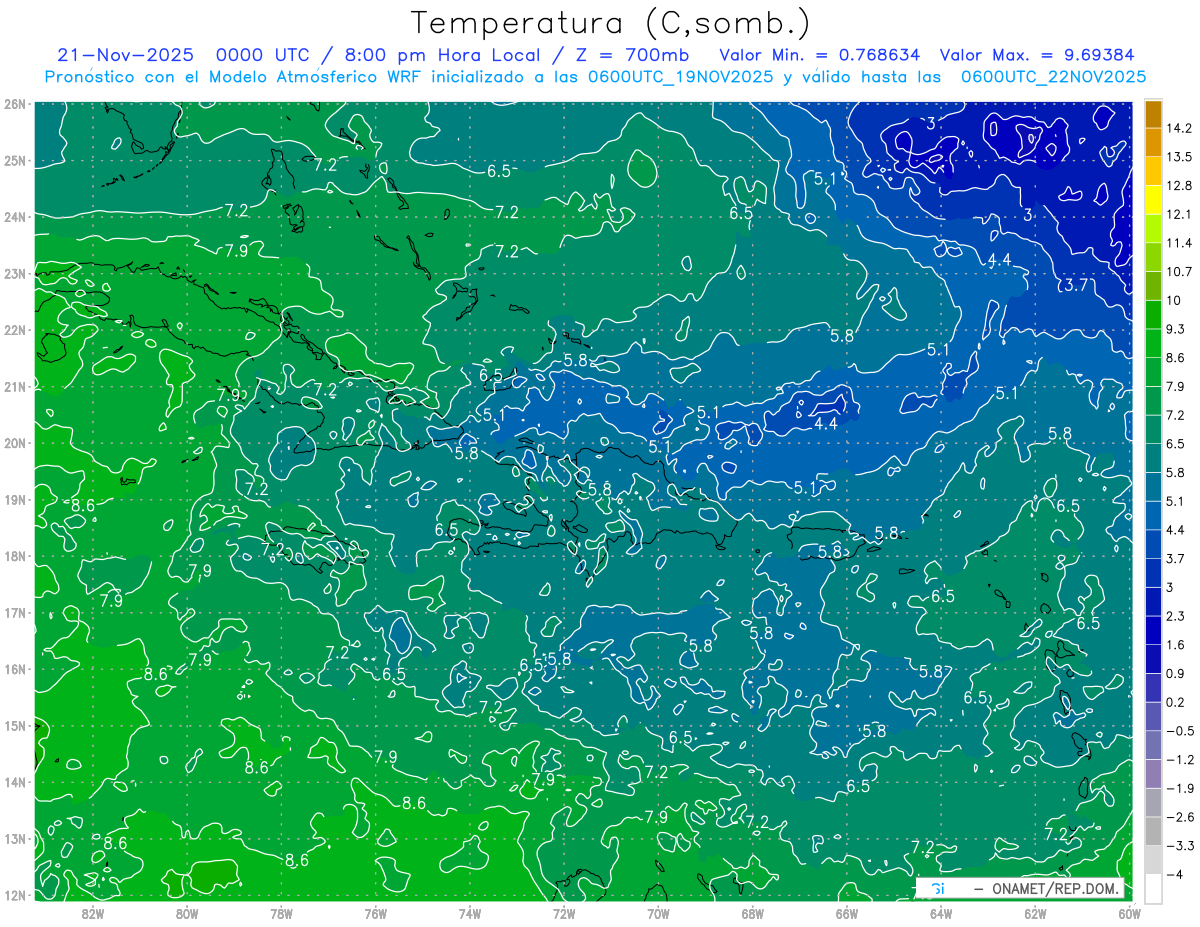
Task: Click the longitude label "76W"
Action: pyautogui.click(x=375, y=912)
